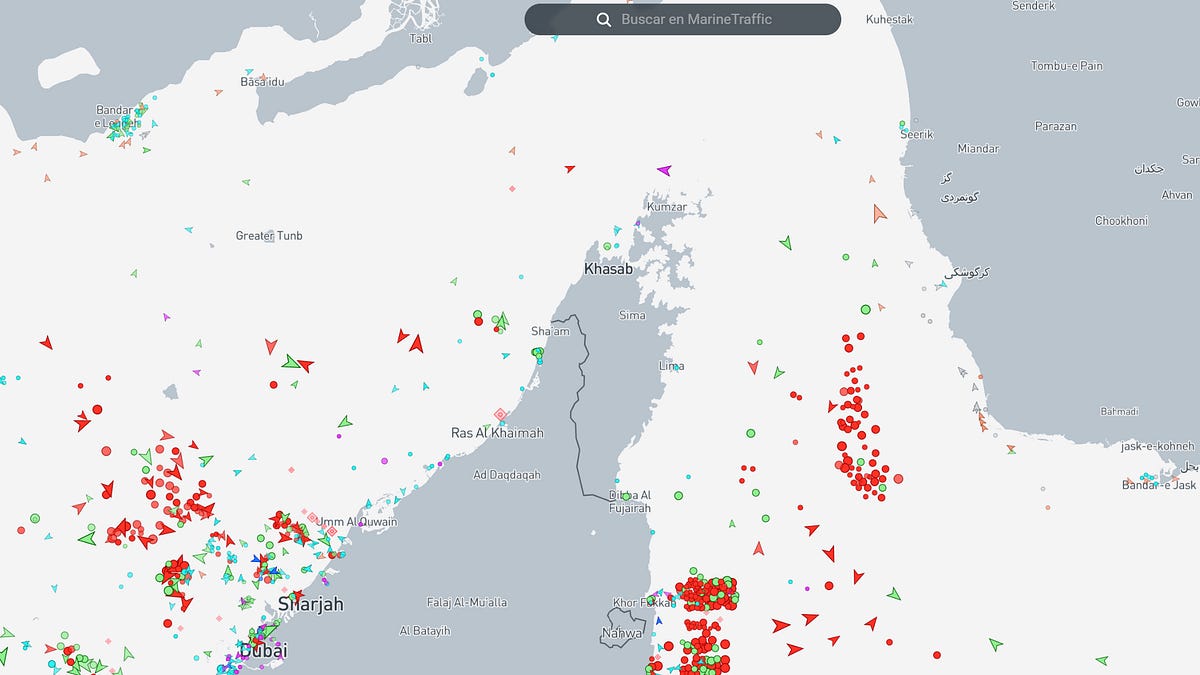Click the green vessel arrow northeast of Khasab peninsula
Screen dimensions: 1200x675
(x=785, y=242)
